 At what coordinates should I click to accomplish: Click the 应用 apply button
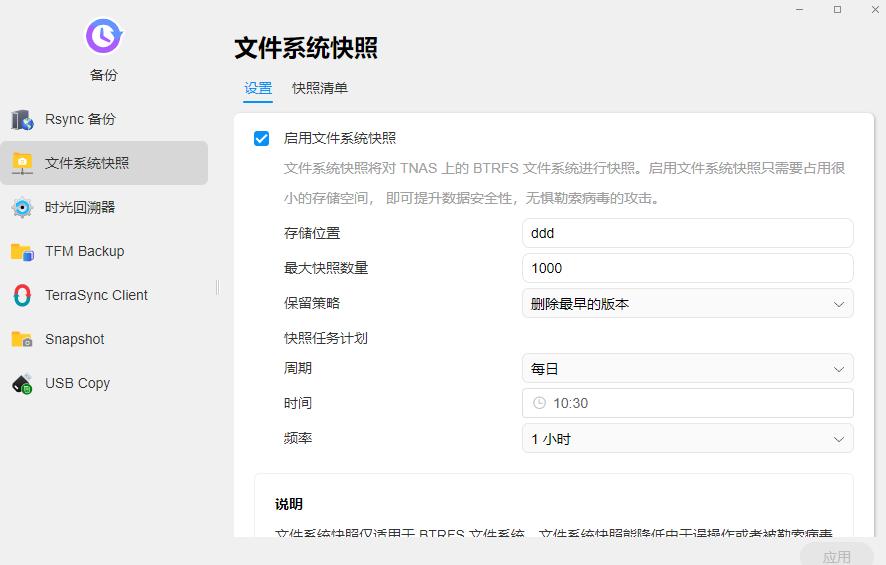(837, 555)
